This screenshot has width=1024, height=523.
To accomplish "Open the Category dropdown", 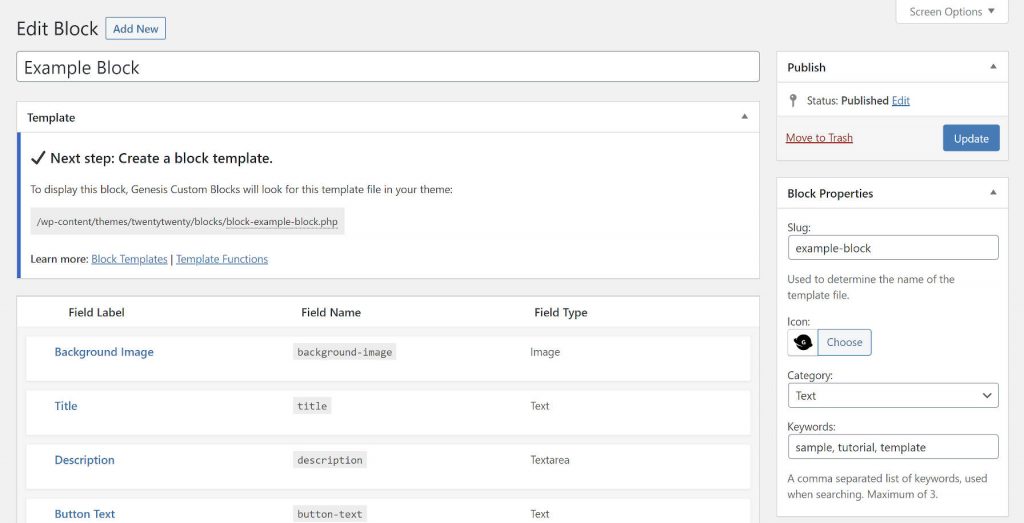I will pos(892,396).
